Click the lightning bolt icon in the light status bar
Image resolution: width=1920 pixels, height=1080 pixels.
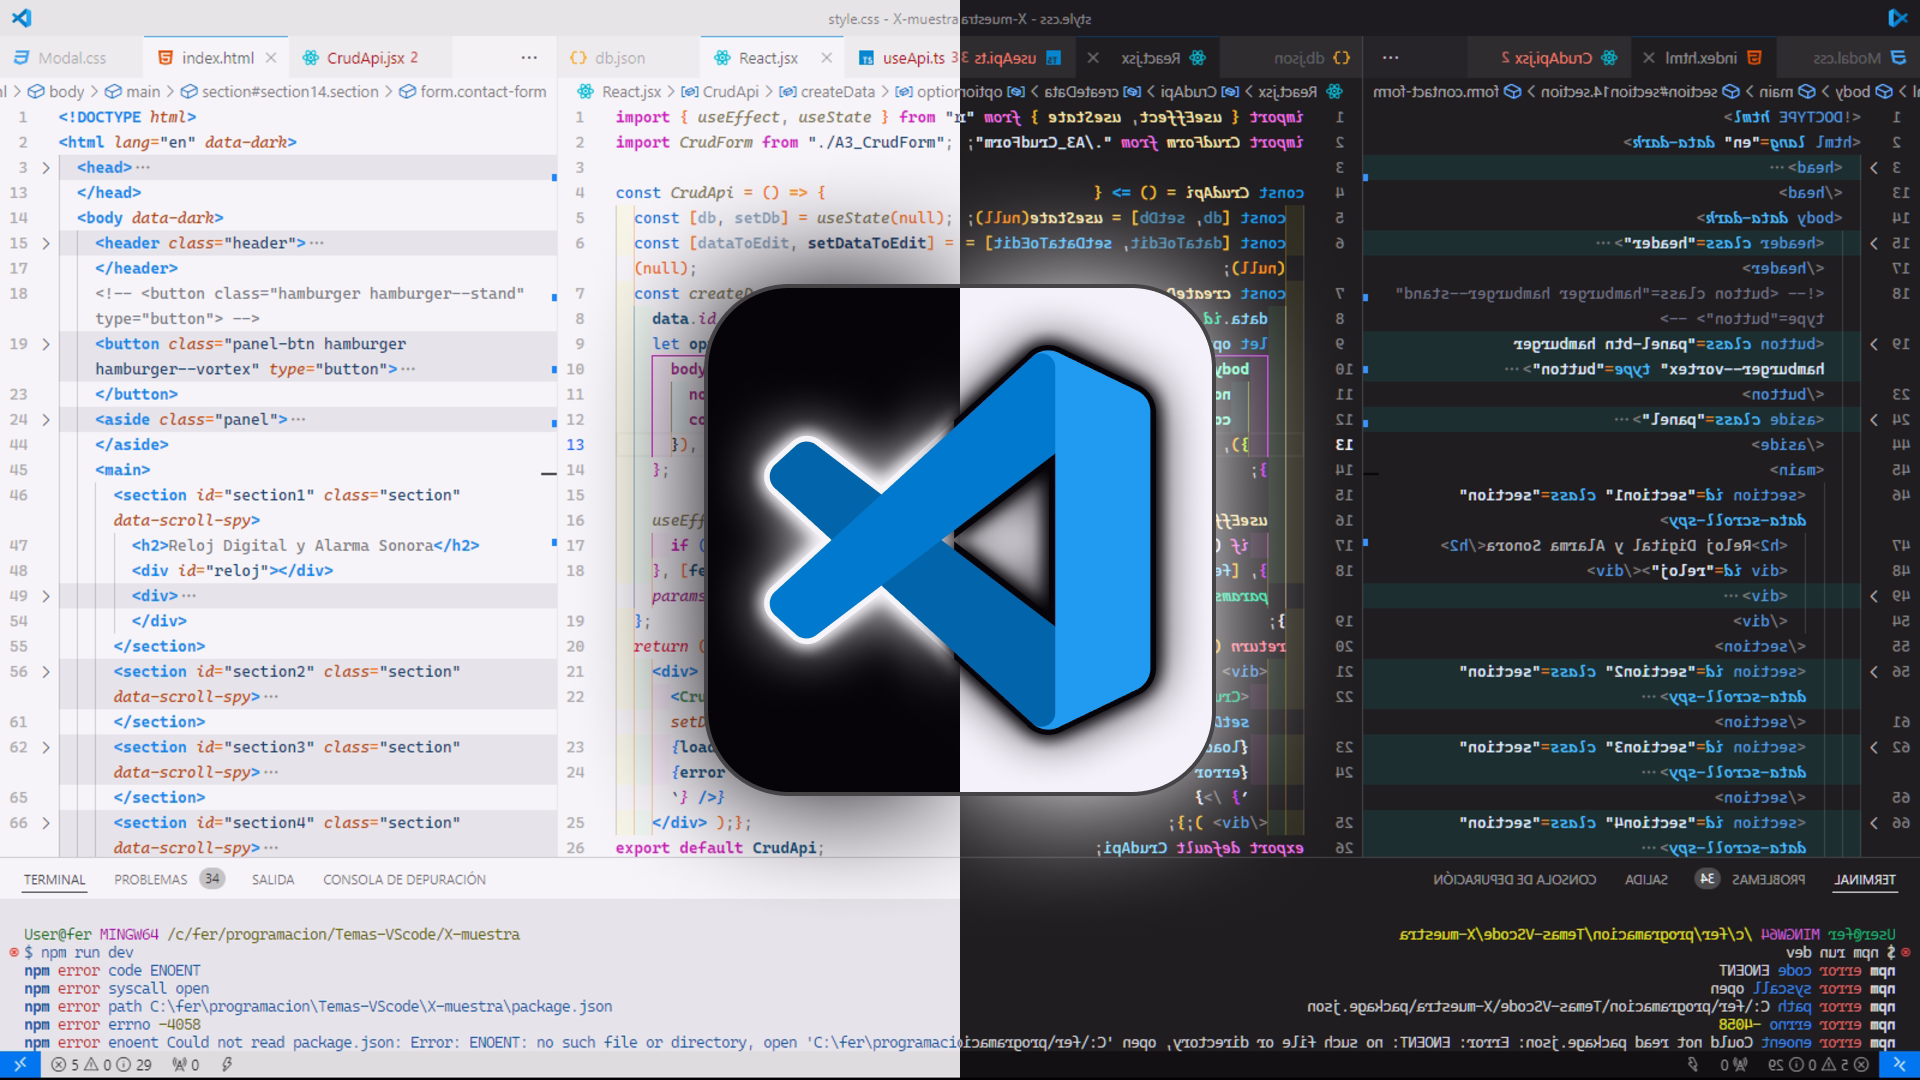point(227,1065)
